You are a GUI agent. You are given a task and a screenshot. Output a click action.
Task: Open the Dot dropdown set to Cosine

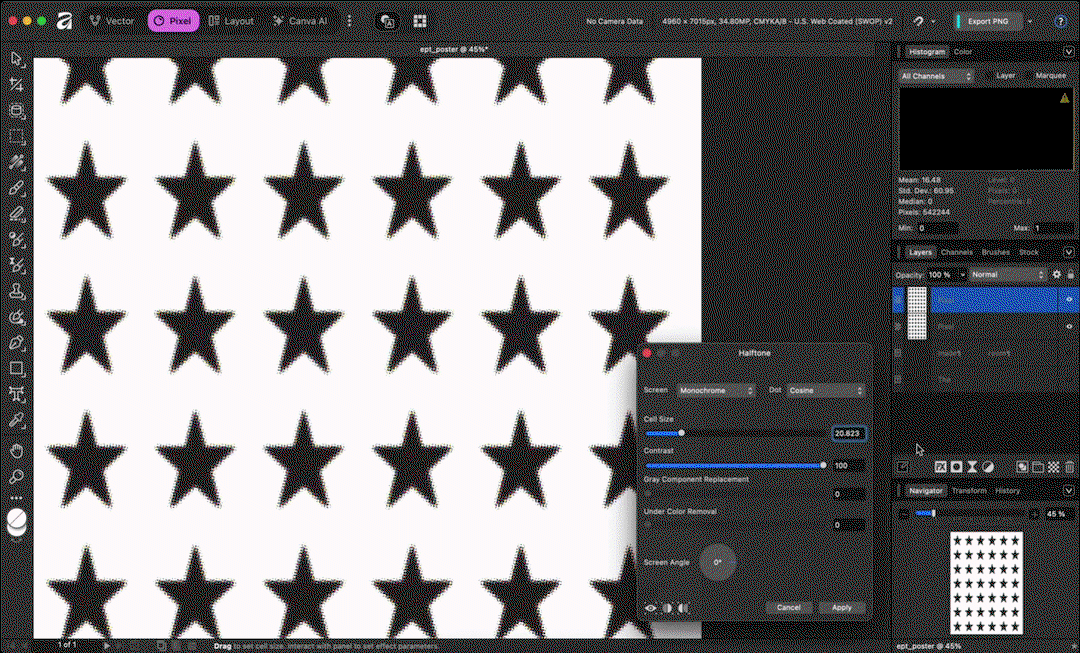(825, 391)
